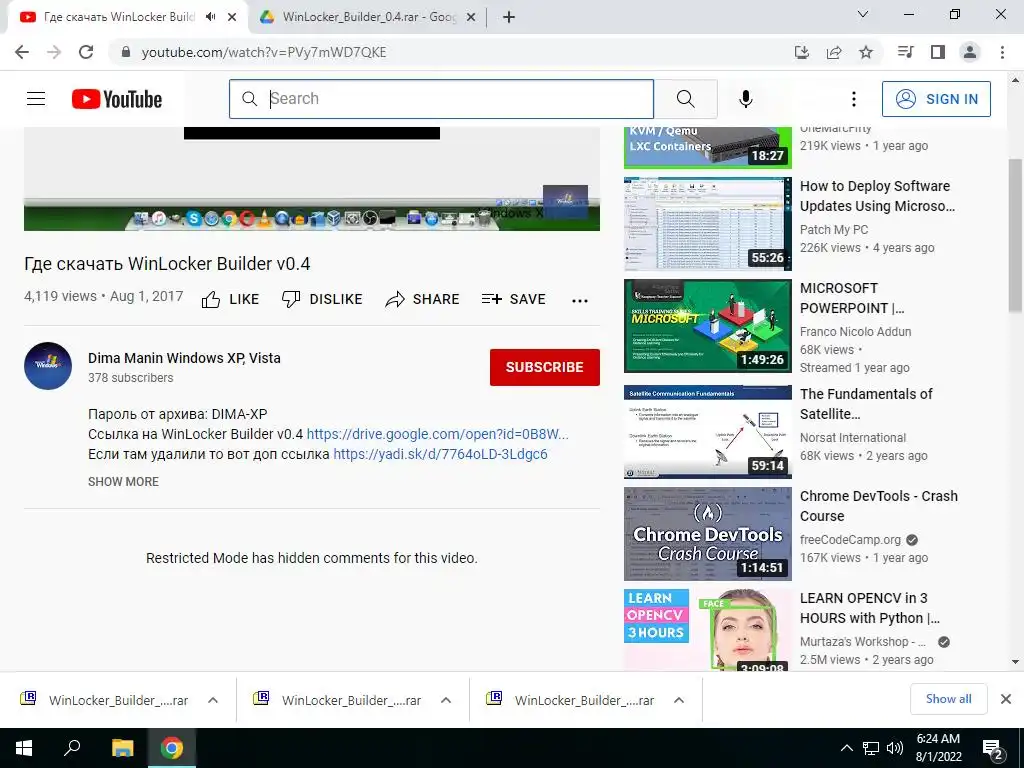
Task: Toggle Chrome side panel
Action: [938, 52]
